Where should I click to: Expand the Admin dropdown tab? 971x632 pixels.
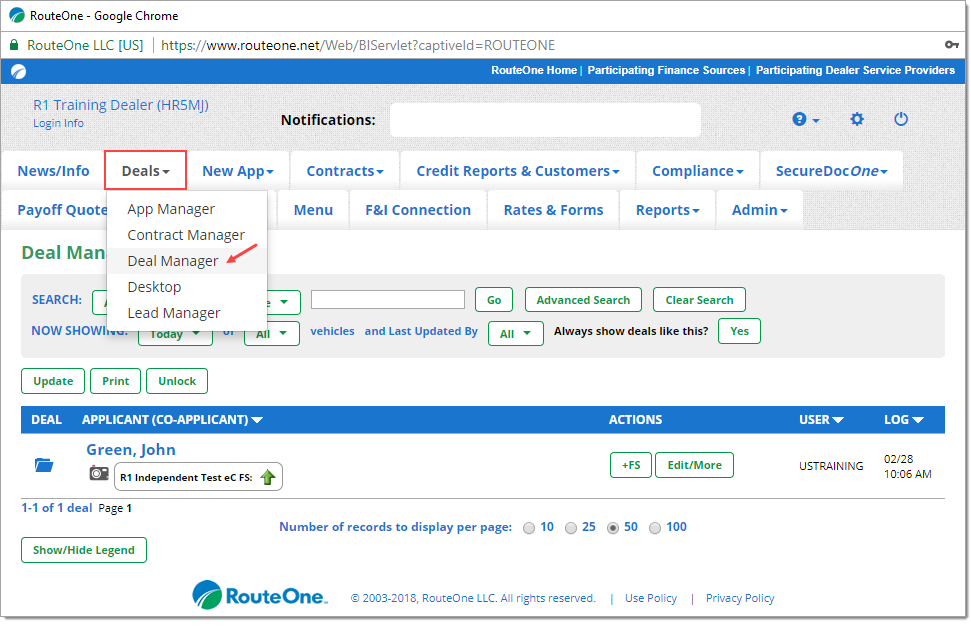(759, 210)
